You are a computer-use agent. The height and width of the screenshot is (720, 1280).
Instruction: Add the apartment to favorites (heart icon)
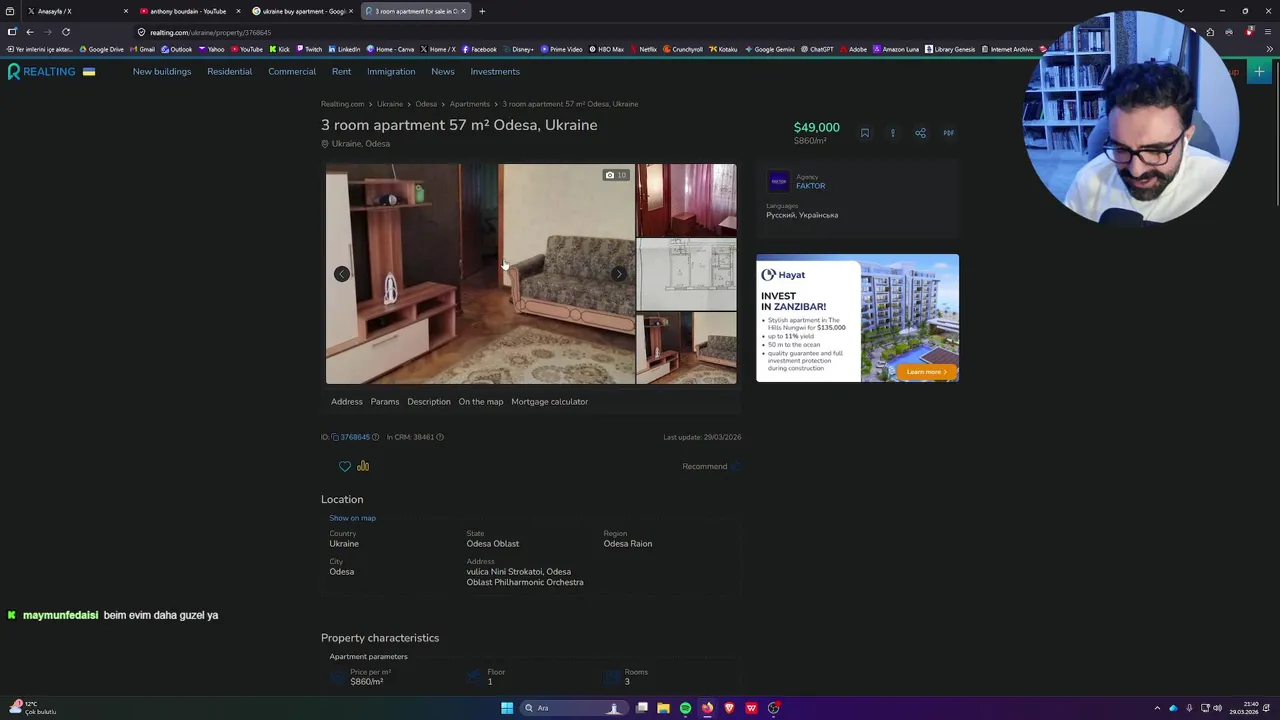[345, 466]
